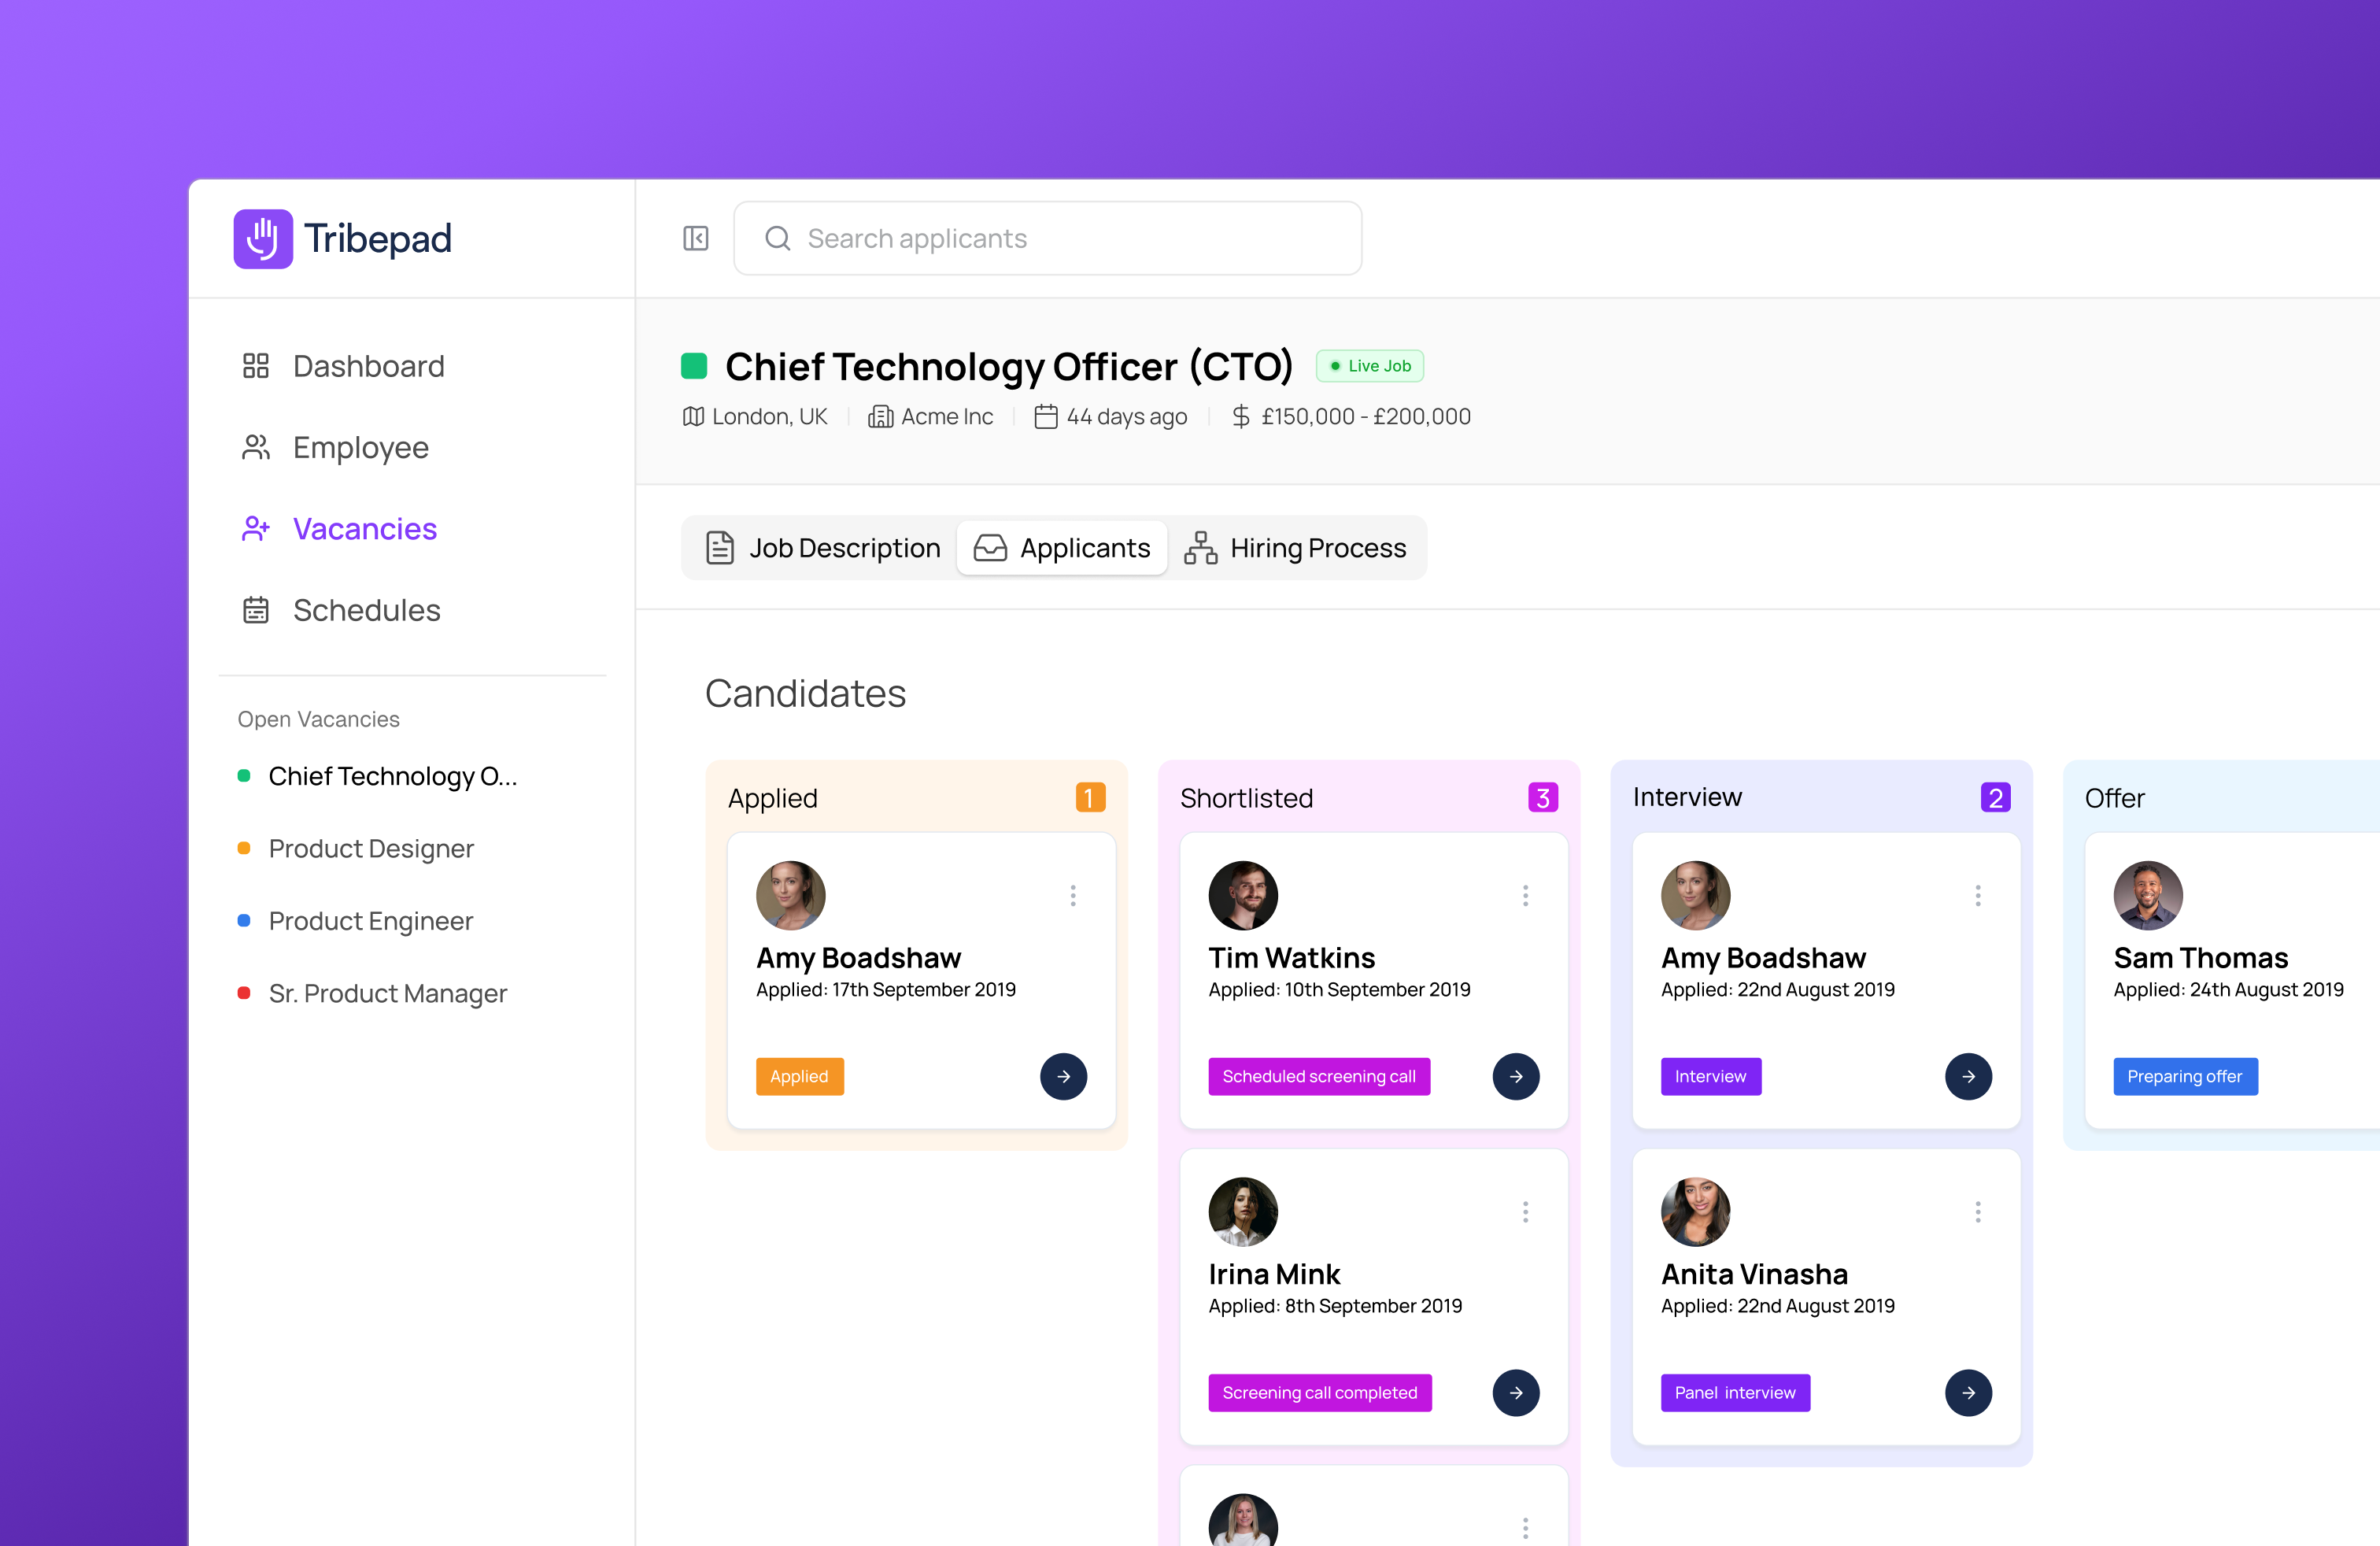Select Product Designer open vacancy

[x=371, y=848]
